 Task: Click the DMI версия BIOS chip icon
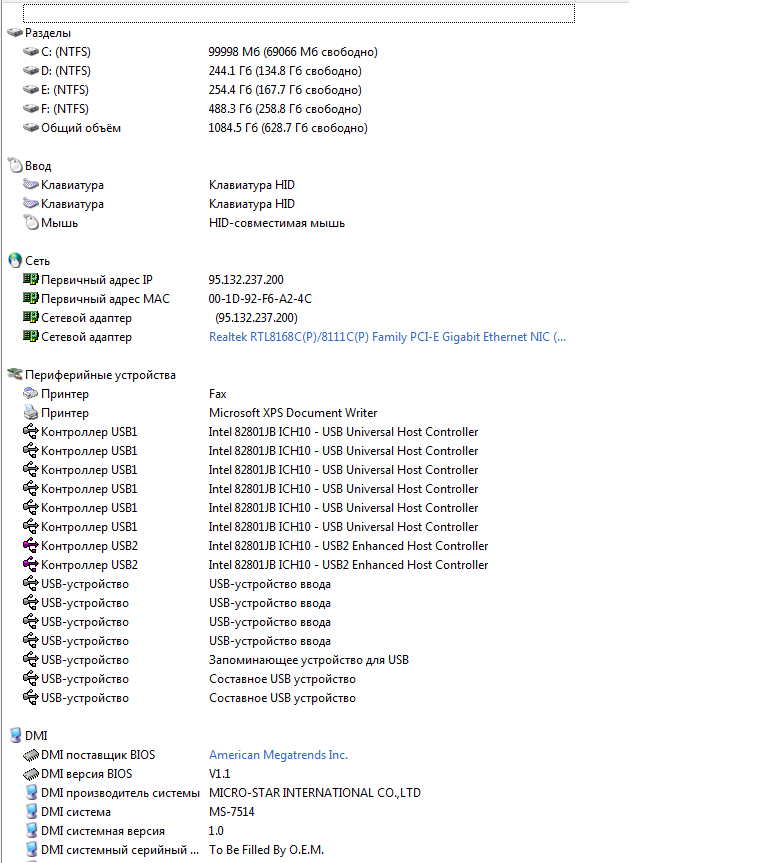point(31,774)
